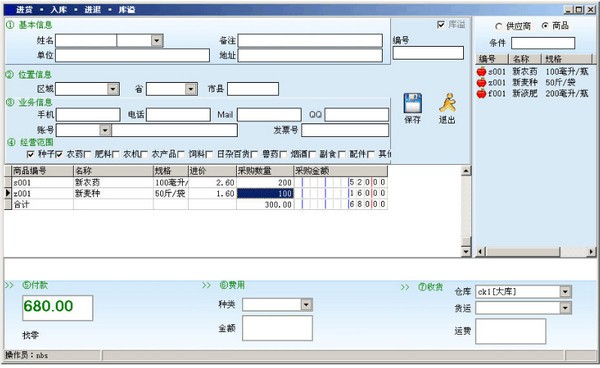Screen dimensions: 600x368
Task: Click the 规格 header in product list
Action: click(x=567, y=59)
